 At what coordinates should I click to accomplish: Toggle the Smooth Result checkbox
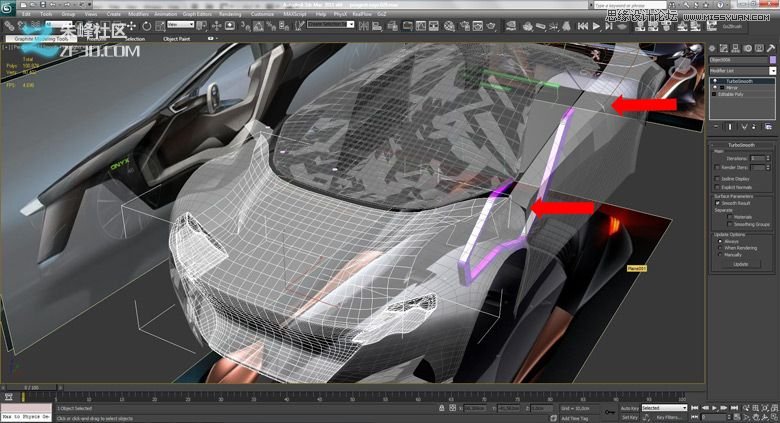point(717,203)
